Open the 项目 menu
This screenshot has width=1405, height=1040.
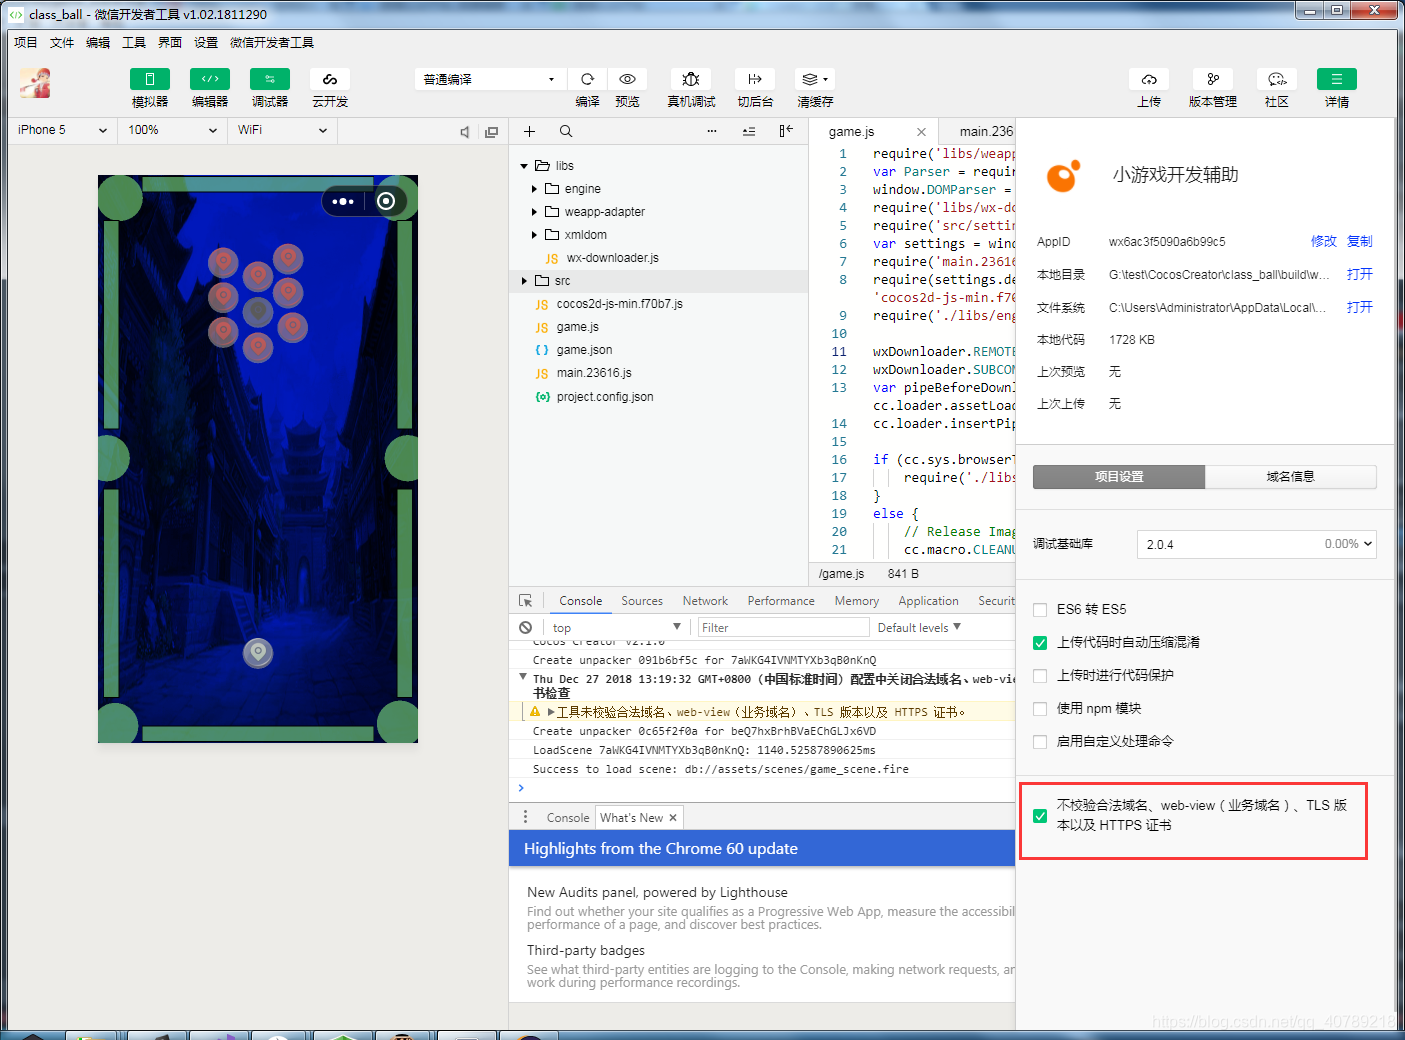(x=26, y=42)
